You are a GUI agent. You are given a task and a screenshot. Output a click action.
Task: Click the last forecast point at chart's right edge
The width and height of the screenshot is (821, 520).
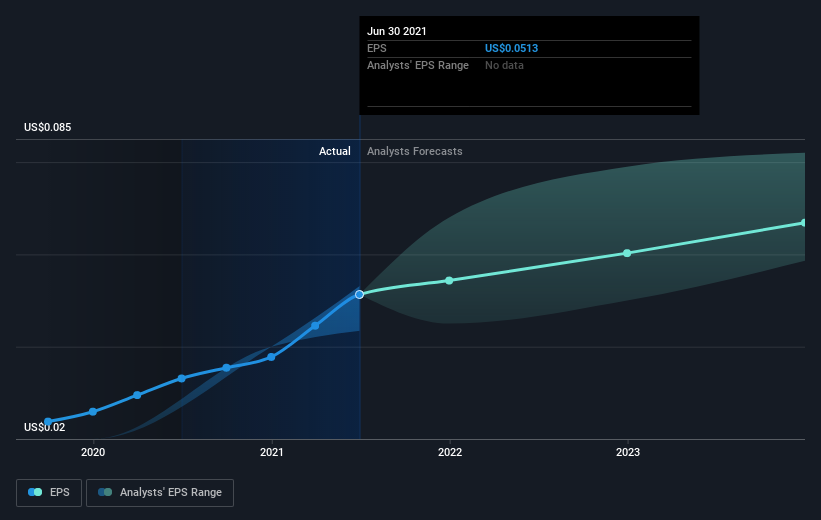click(x=804, y=223)
